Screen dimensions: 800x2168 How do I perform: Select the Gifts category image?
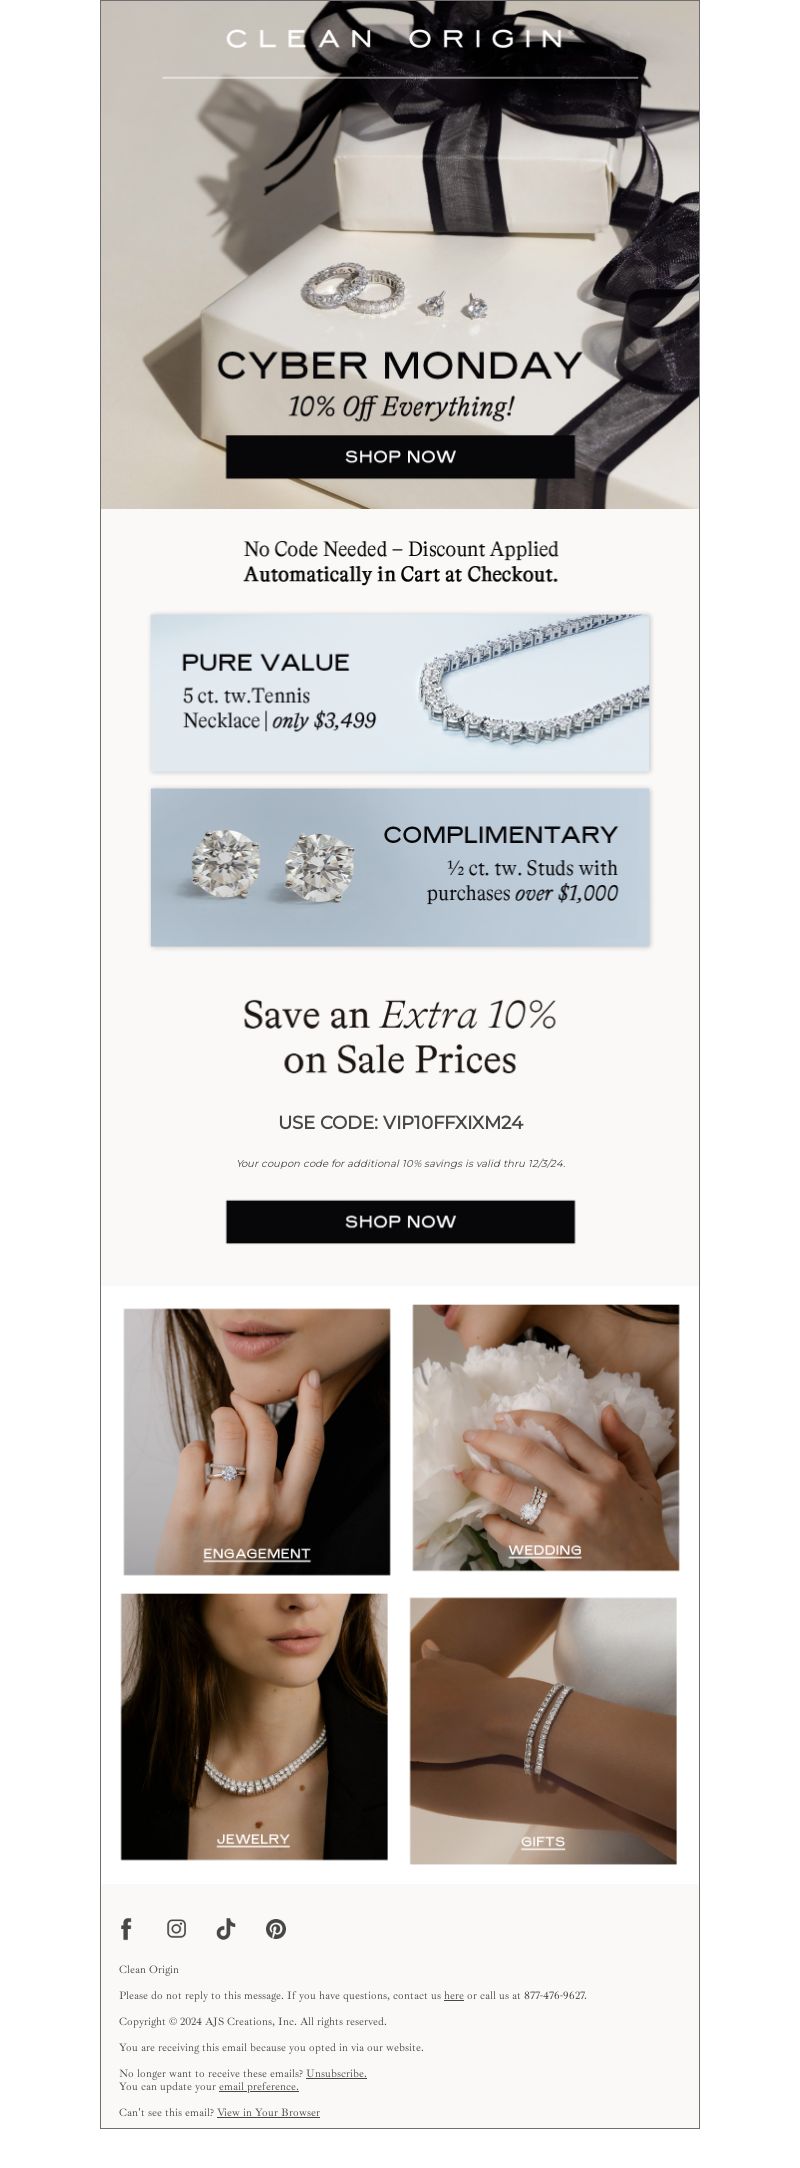point(543,1731)
